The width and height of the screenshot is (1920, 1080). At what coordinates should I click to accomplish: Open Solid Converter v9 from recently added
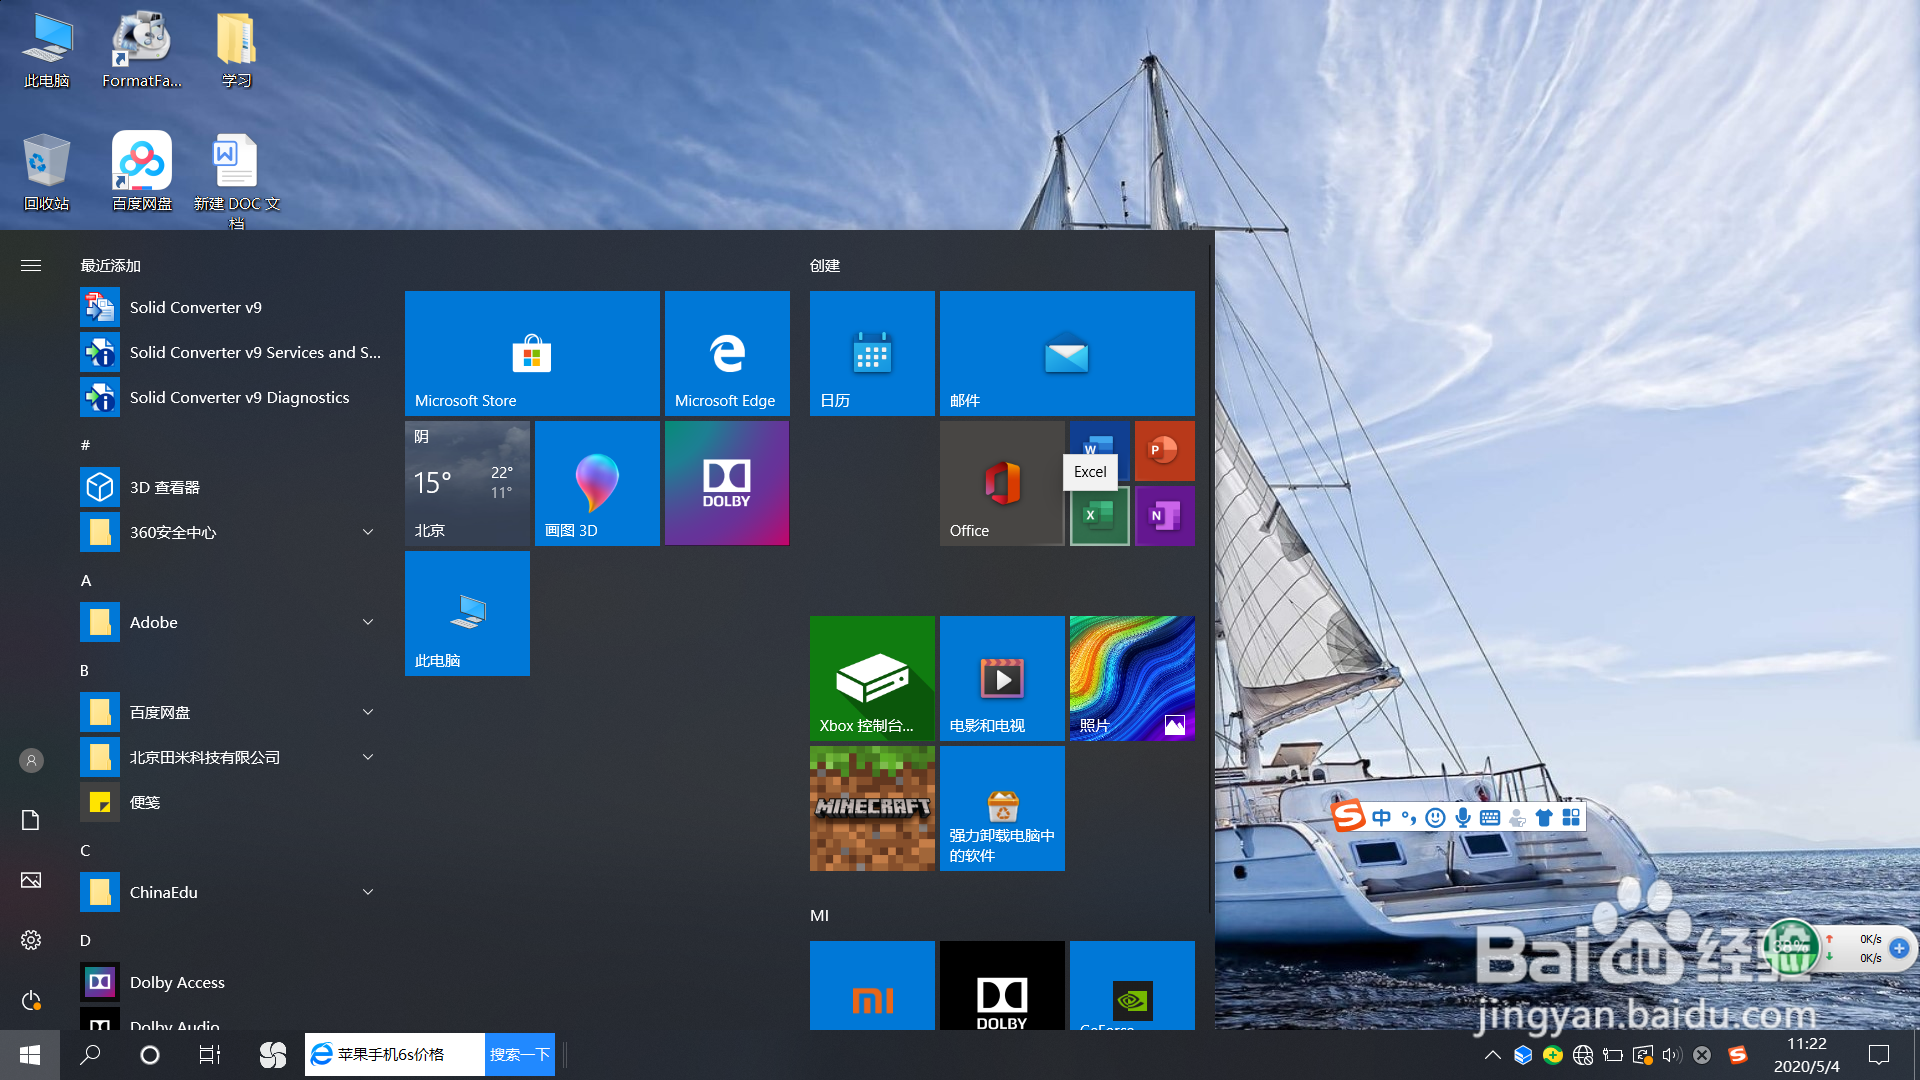tap(230, 307)
